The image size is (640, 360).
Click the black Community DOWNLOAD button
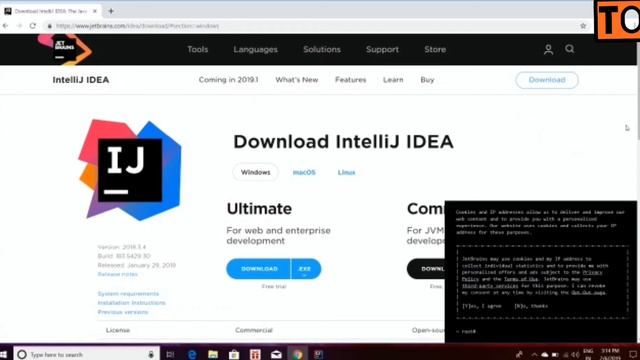[426, 269]
